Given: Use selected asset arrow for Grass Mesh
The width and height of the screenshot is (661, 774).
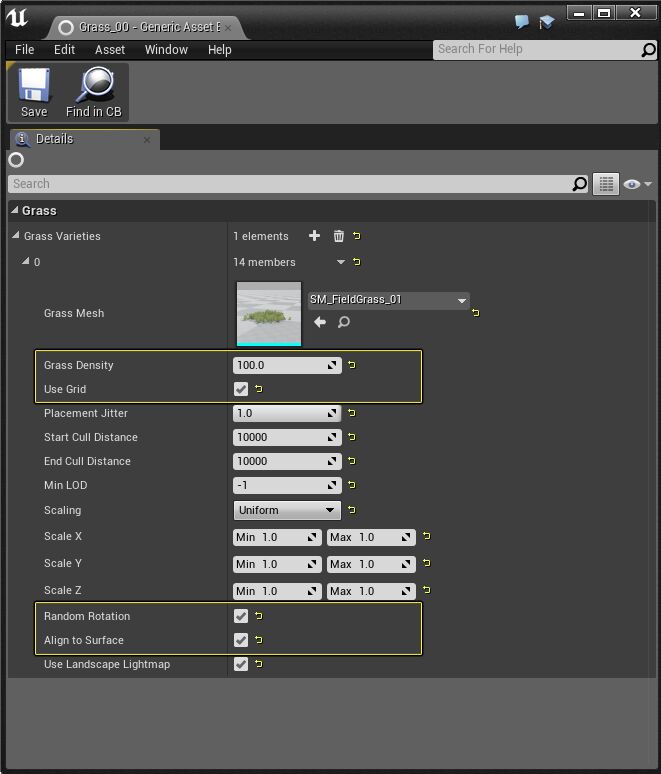Looking at the screenshot, I should pos(320,322).
